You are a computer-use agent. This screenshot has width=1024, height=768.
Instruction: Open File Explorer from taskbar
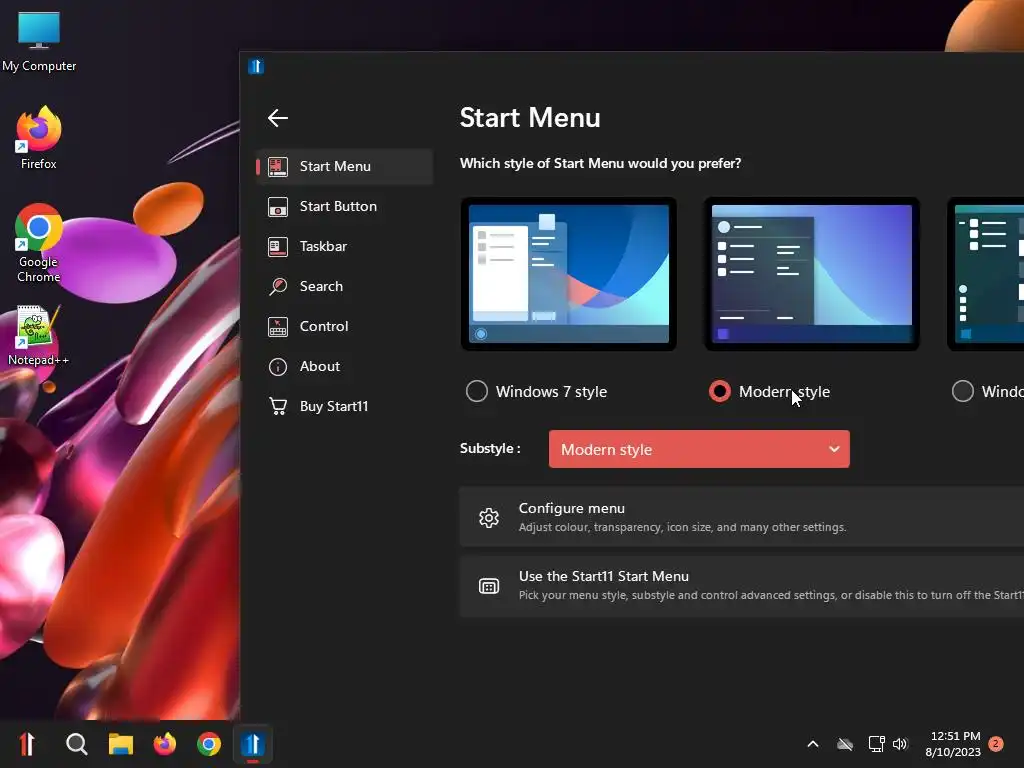121,744
